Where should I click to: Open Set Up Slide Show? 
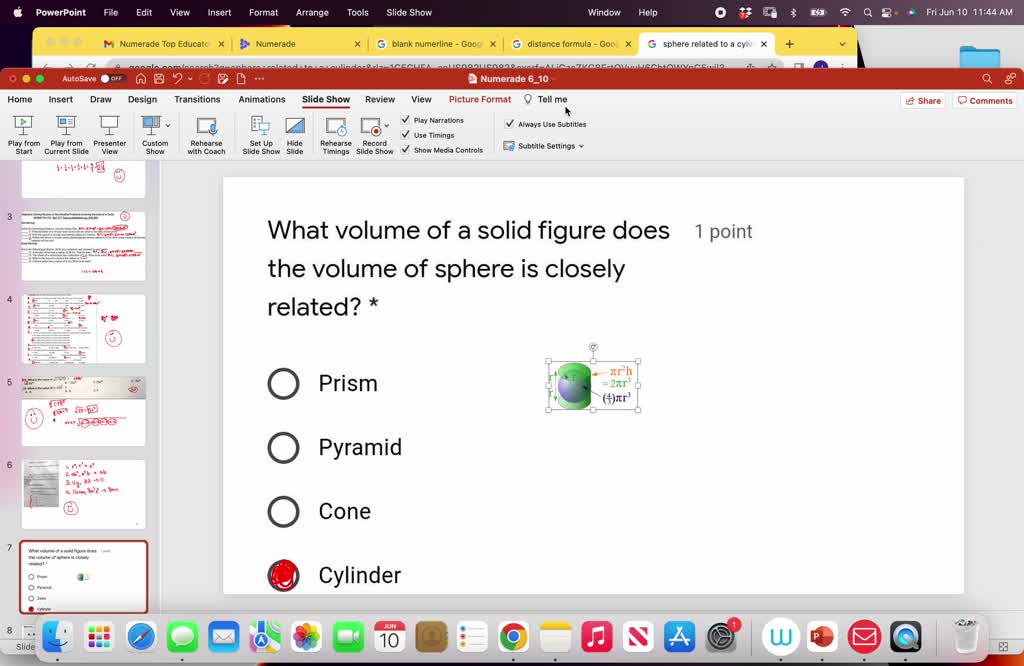pos(260,133)
